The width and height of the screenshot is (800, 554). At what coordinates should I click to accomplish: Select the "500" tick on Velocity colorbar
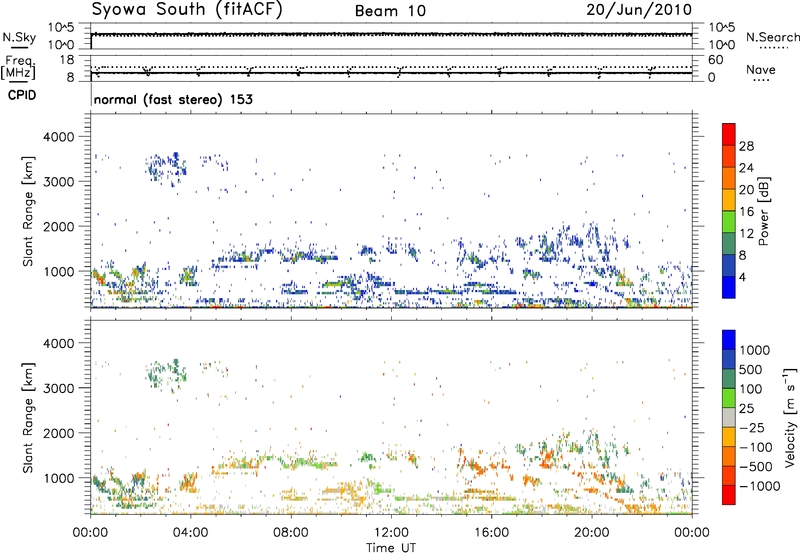pos(751,369)
